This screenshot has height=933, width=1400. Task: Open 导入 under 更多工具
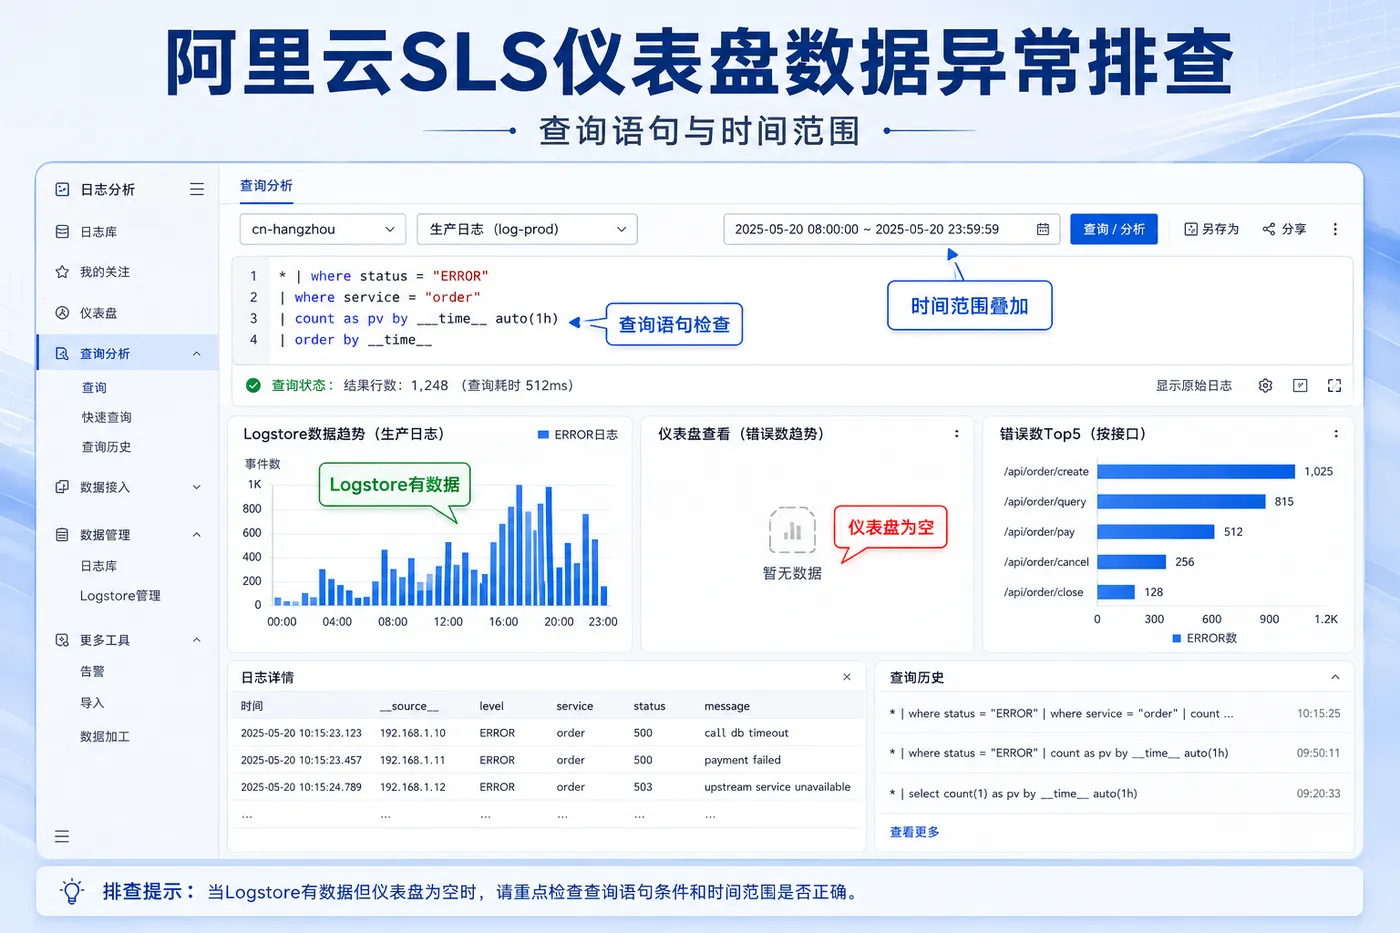92,703
